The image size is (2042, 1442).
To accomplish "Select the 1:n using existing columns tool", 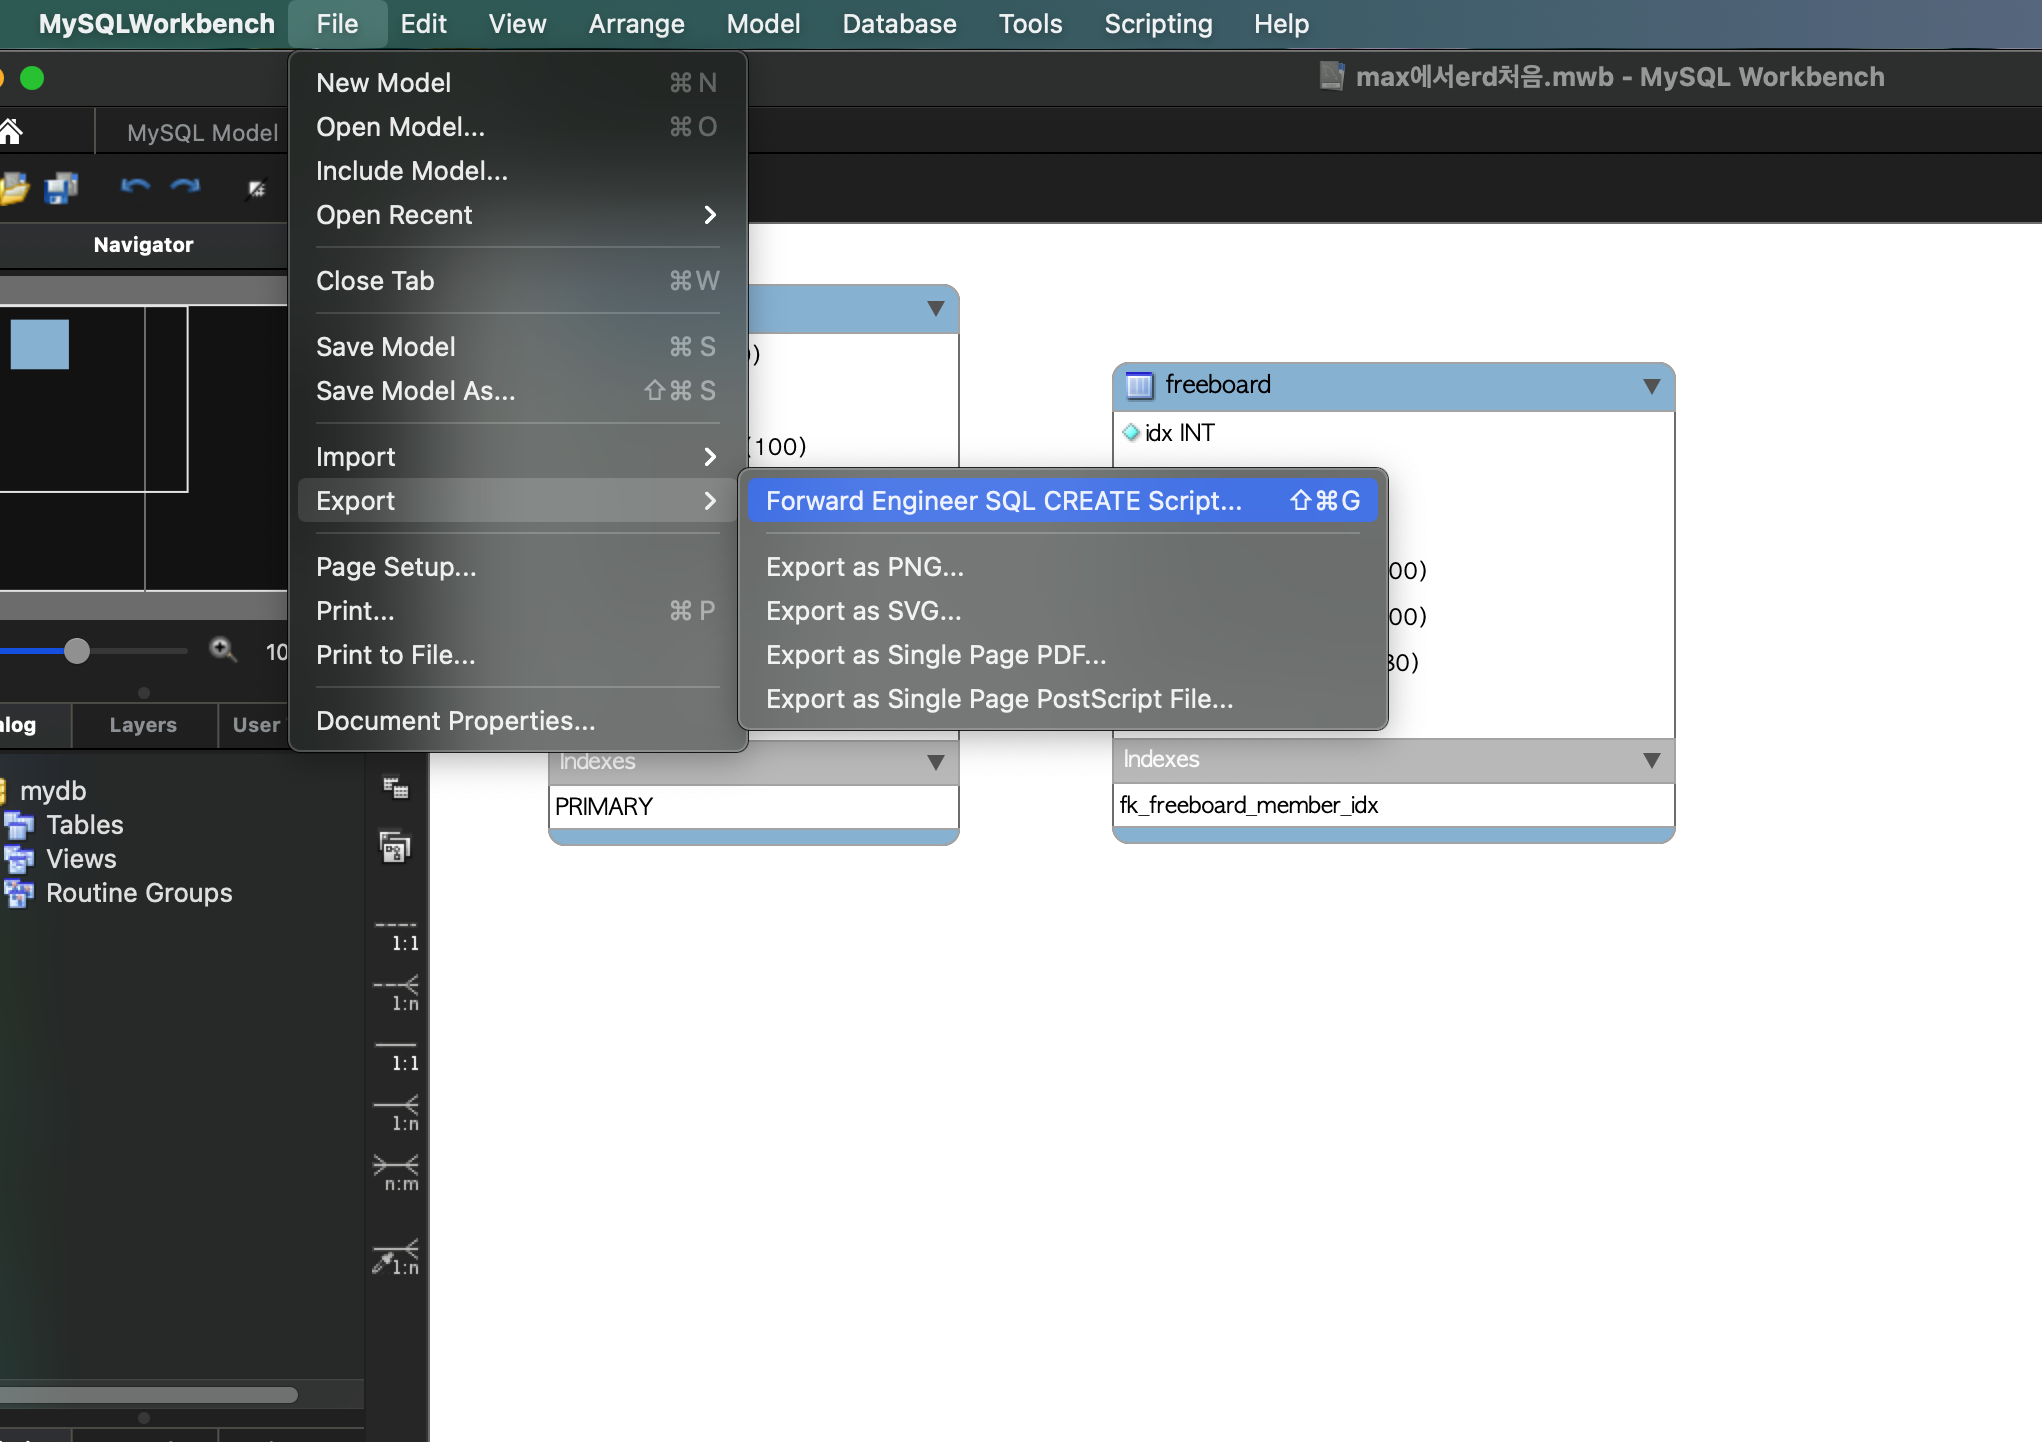I will point(396,1257).
